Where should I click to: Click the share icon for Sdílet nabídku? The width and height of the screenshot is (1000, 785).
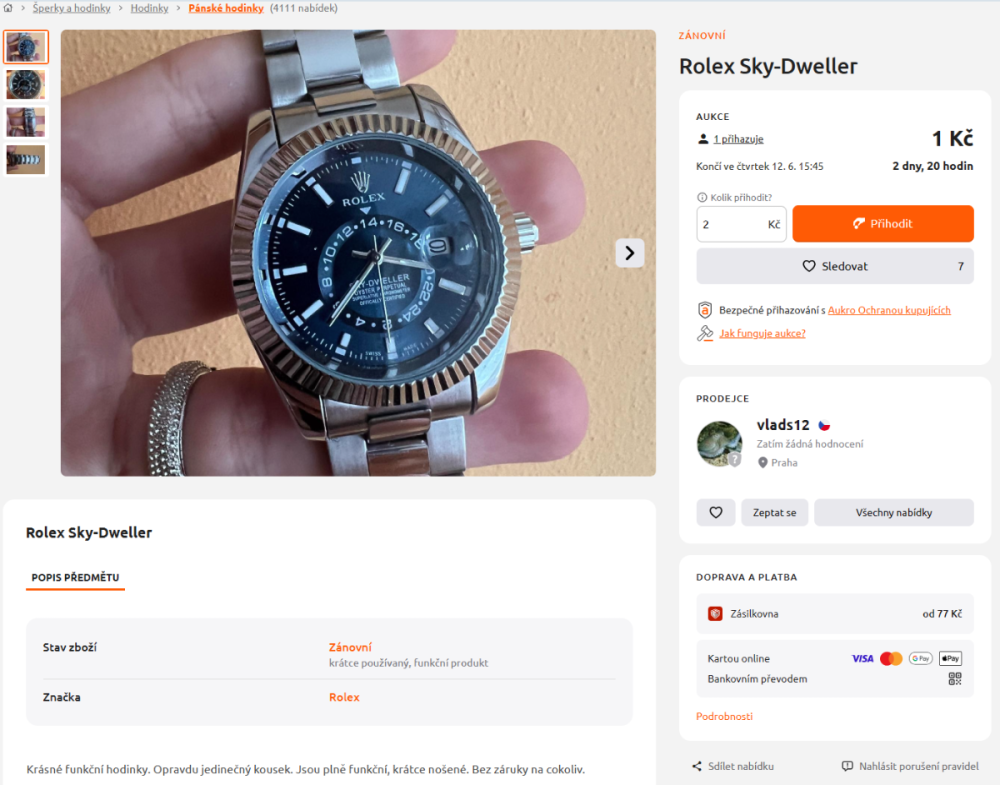tap(697, 767)
